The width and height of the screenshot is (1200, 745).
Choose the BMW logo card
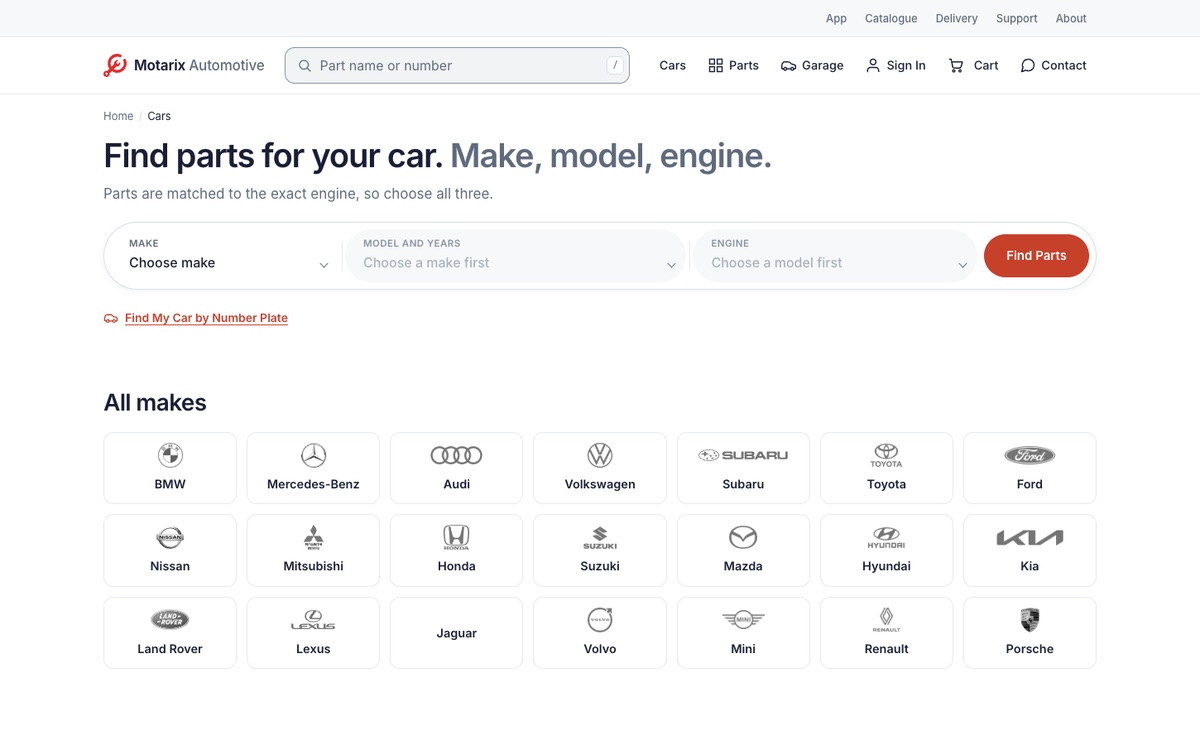170,468
